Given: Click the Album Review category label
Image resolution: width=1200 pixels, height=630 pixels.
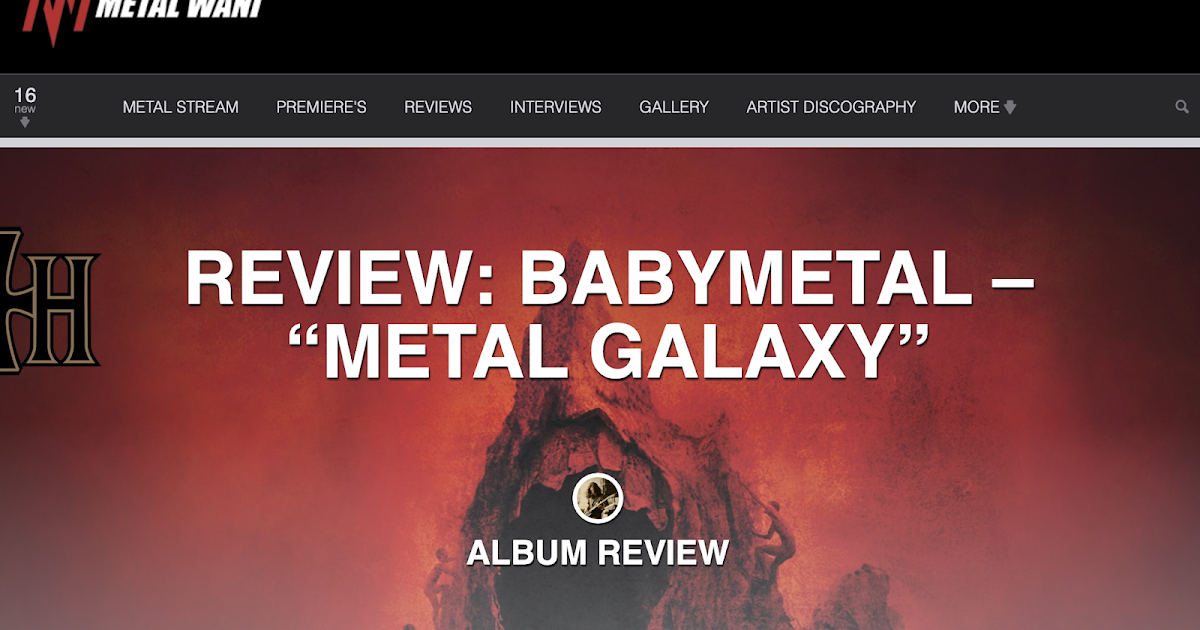Looking at the screenshot, I should click(x=598, y=552).
